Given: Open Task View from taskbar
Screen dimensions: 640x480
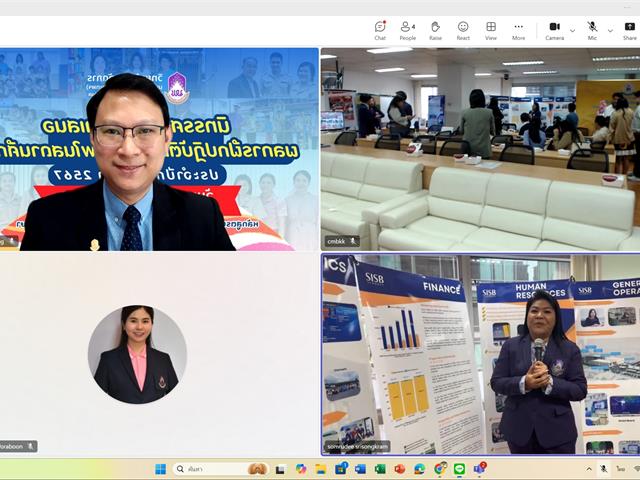Looking at the screenshot, I should click(280, 469).
